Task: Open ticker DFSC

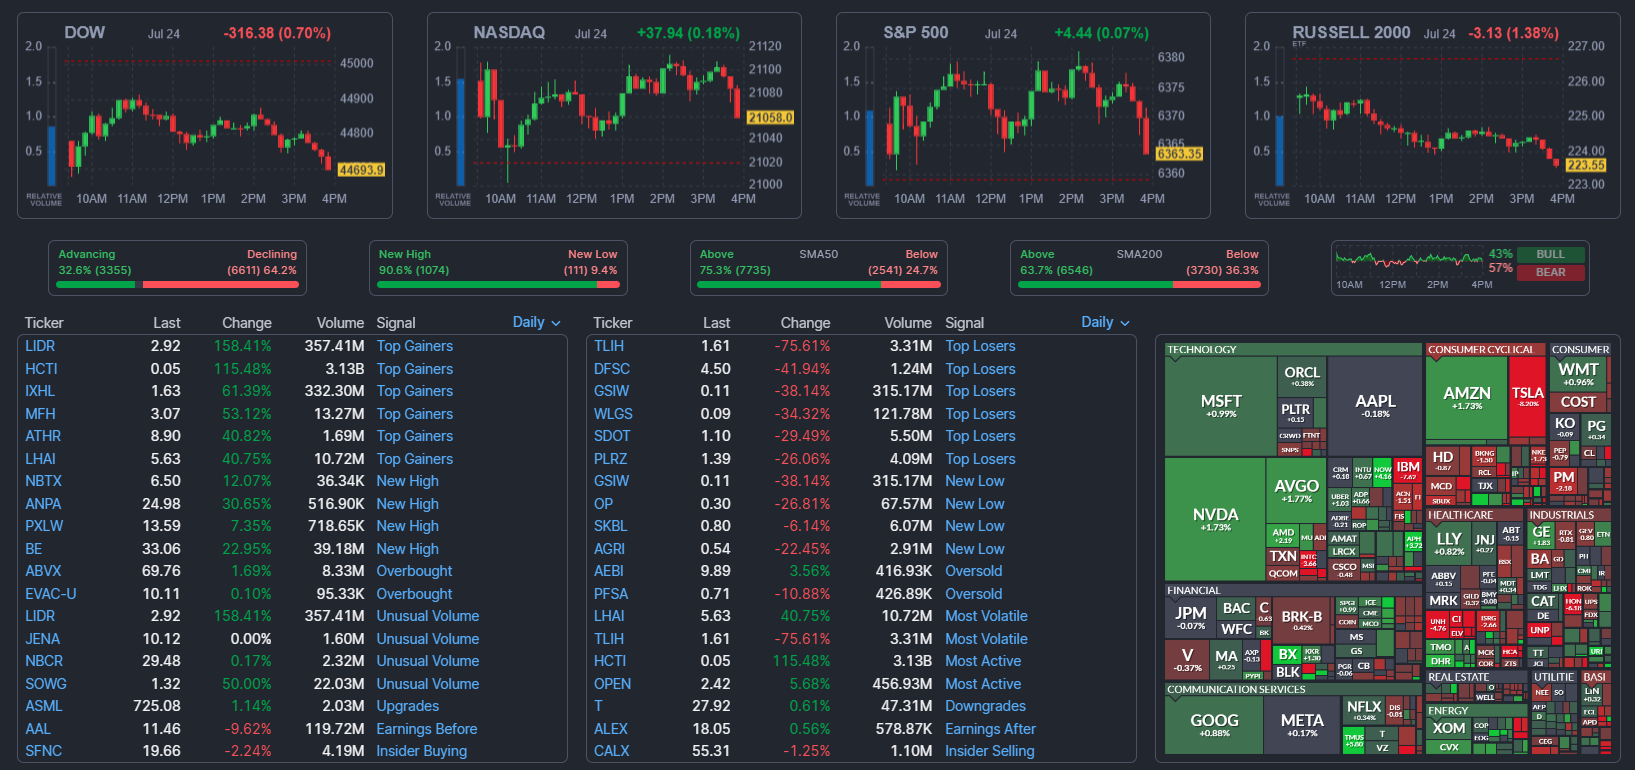Action: point(612,369)
